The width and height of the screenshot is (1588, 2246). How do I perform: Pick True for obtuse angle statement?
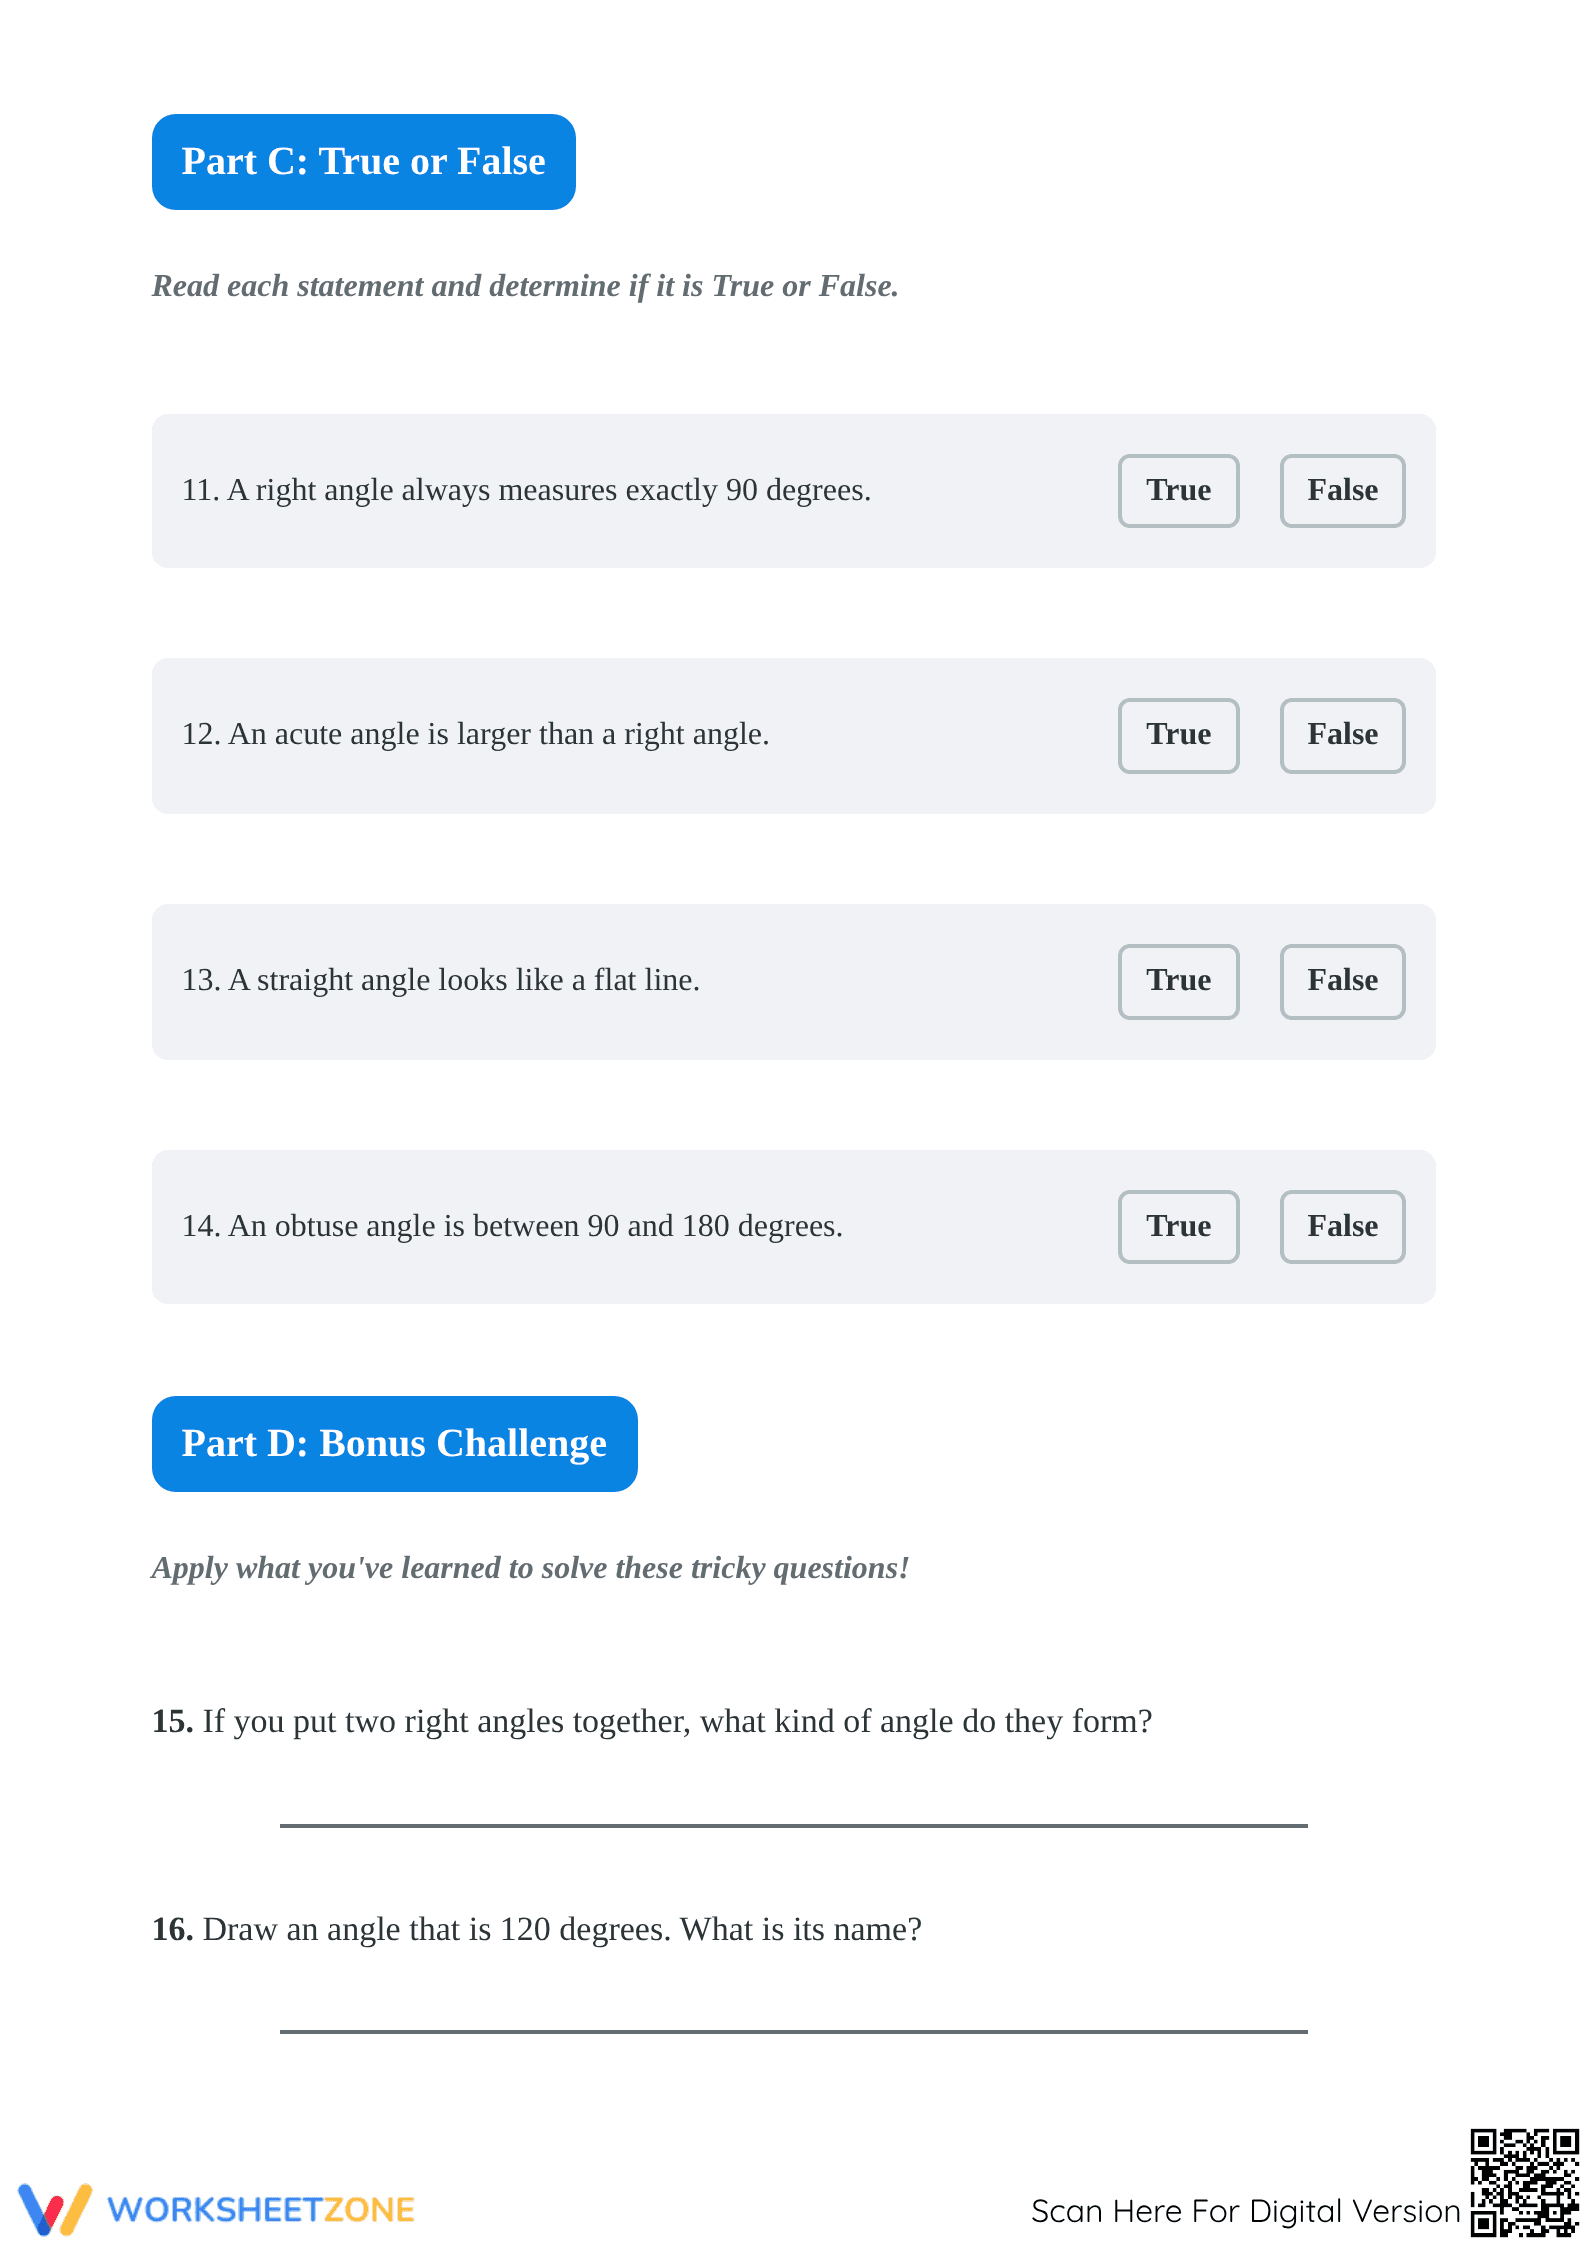tap(1178, 1226)
